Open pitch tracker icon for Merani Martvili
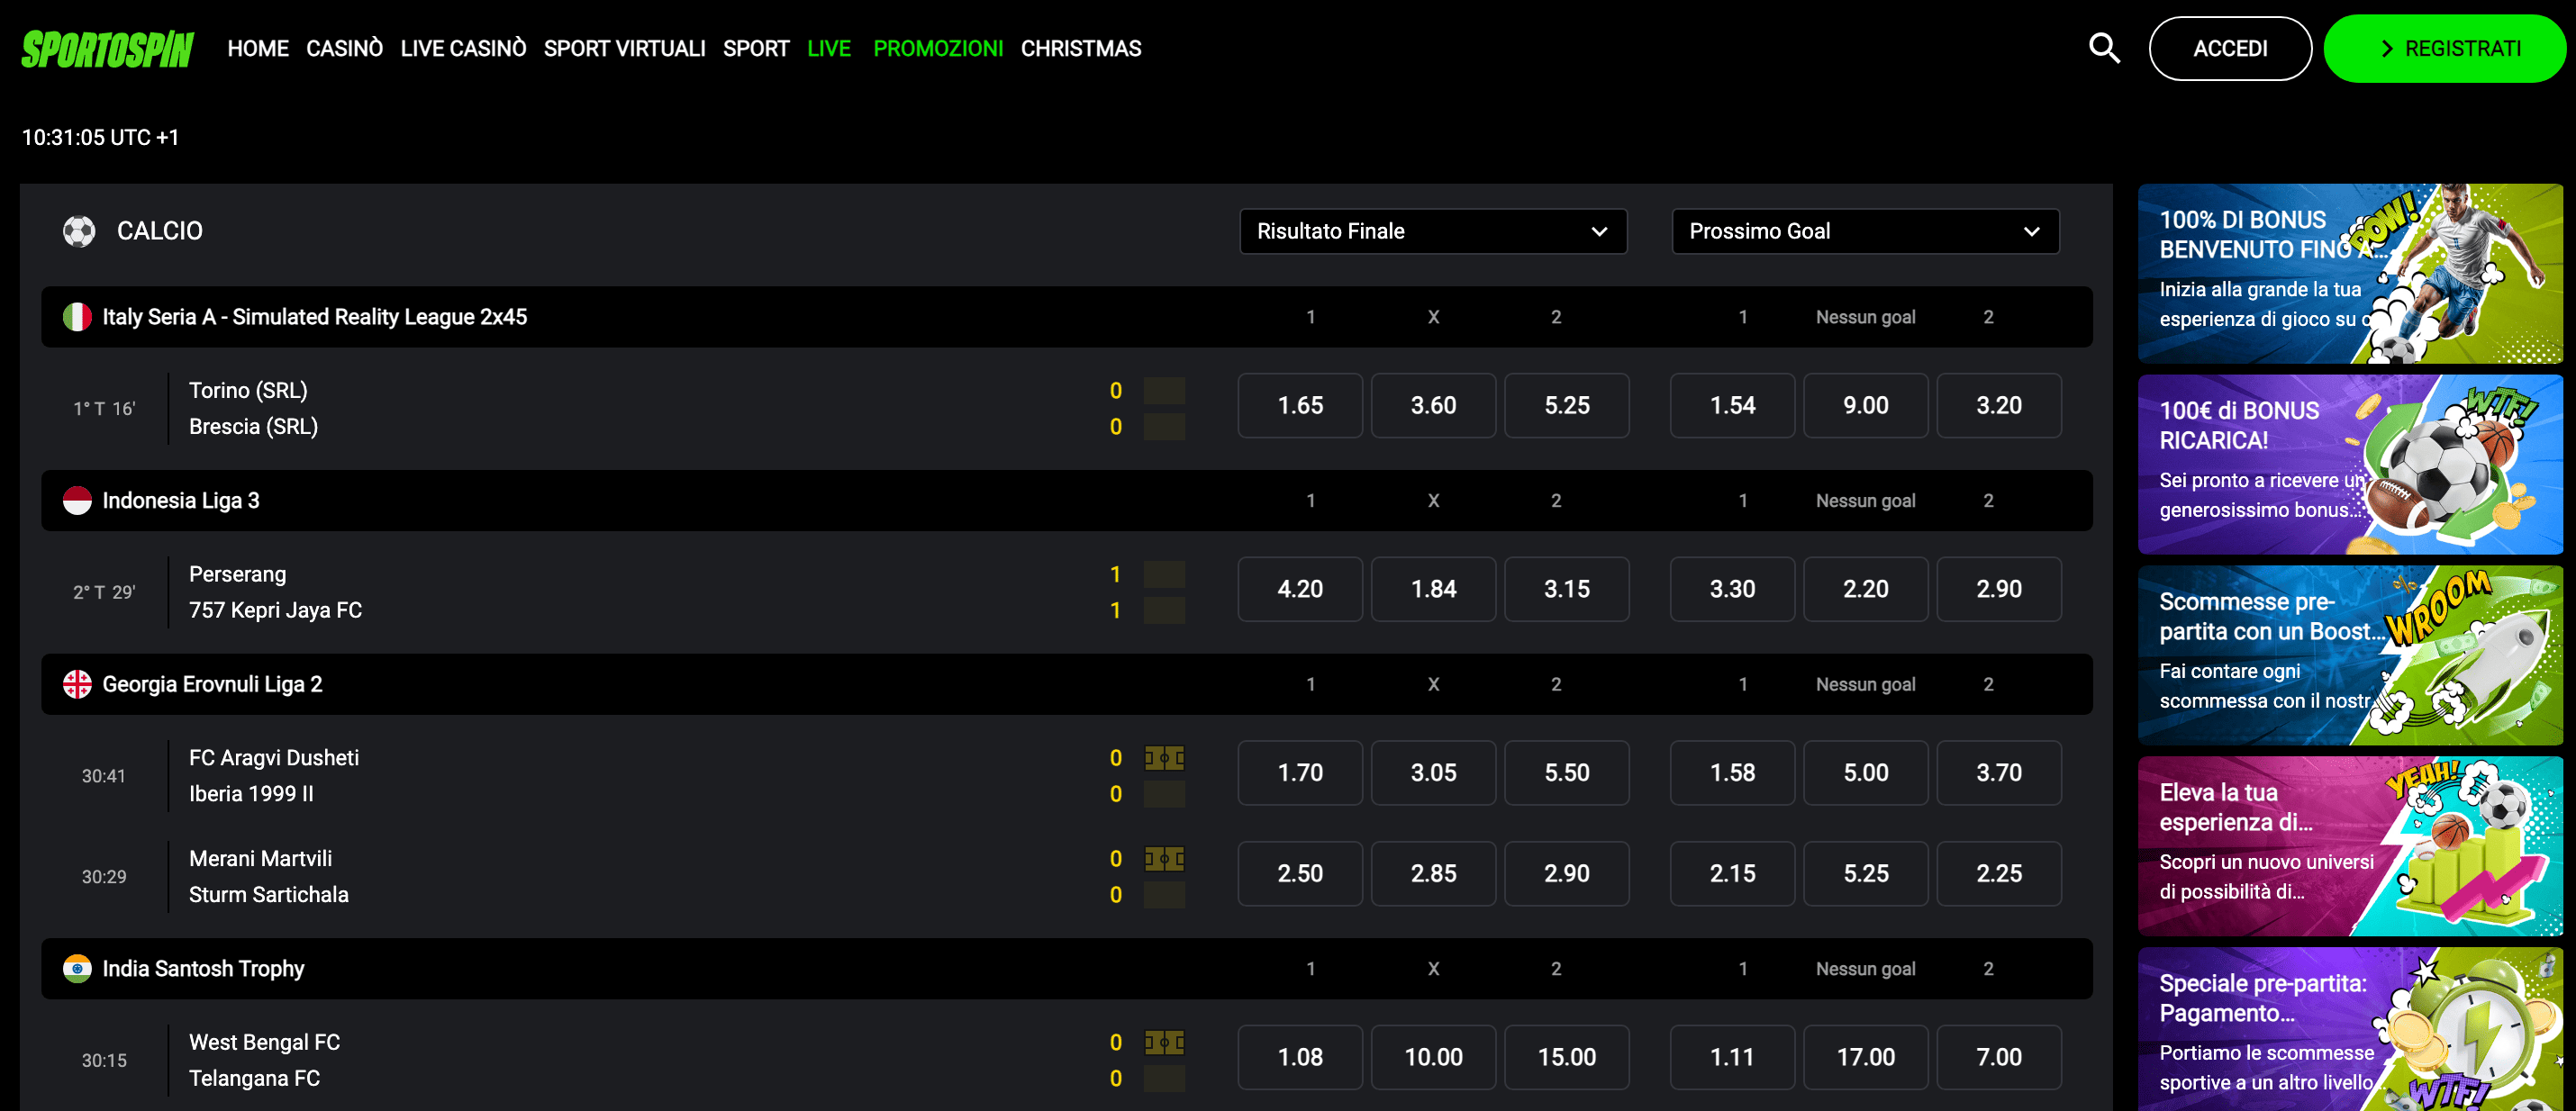 coord(1164,858)
